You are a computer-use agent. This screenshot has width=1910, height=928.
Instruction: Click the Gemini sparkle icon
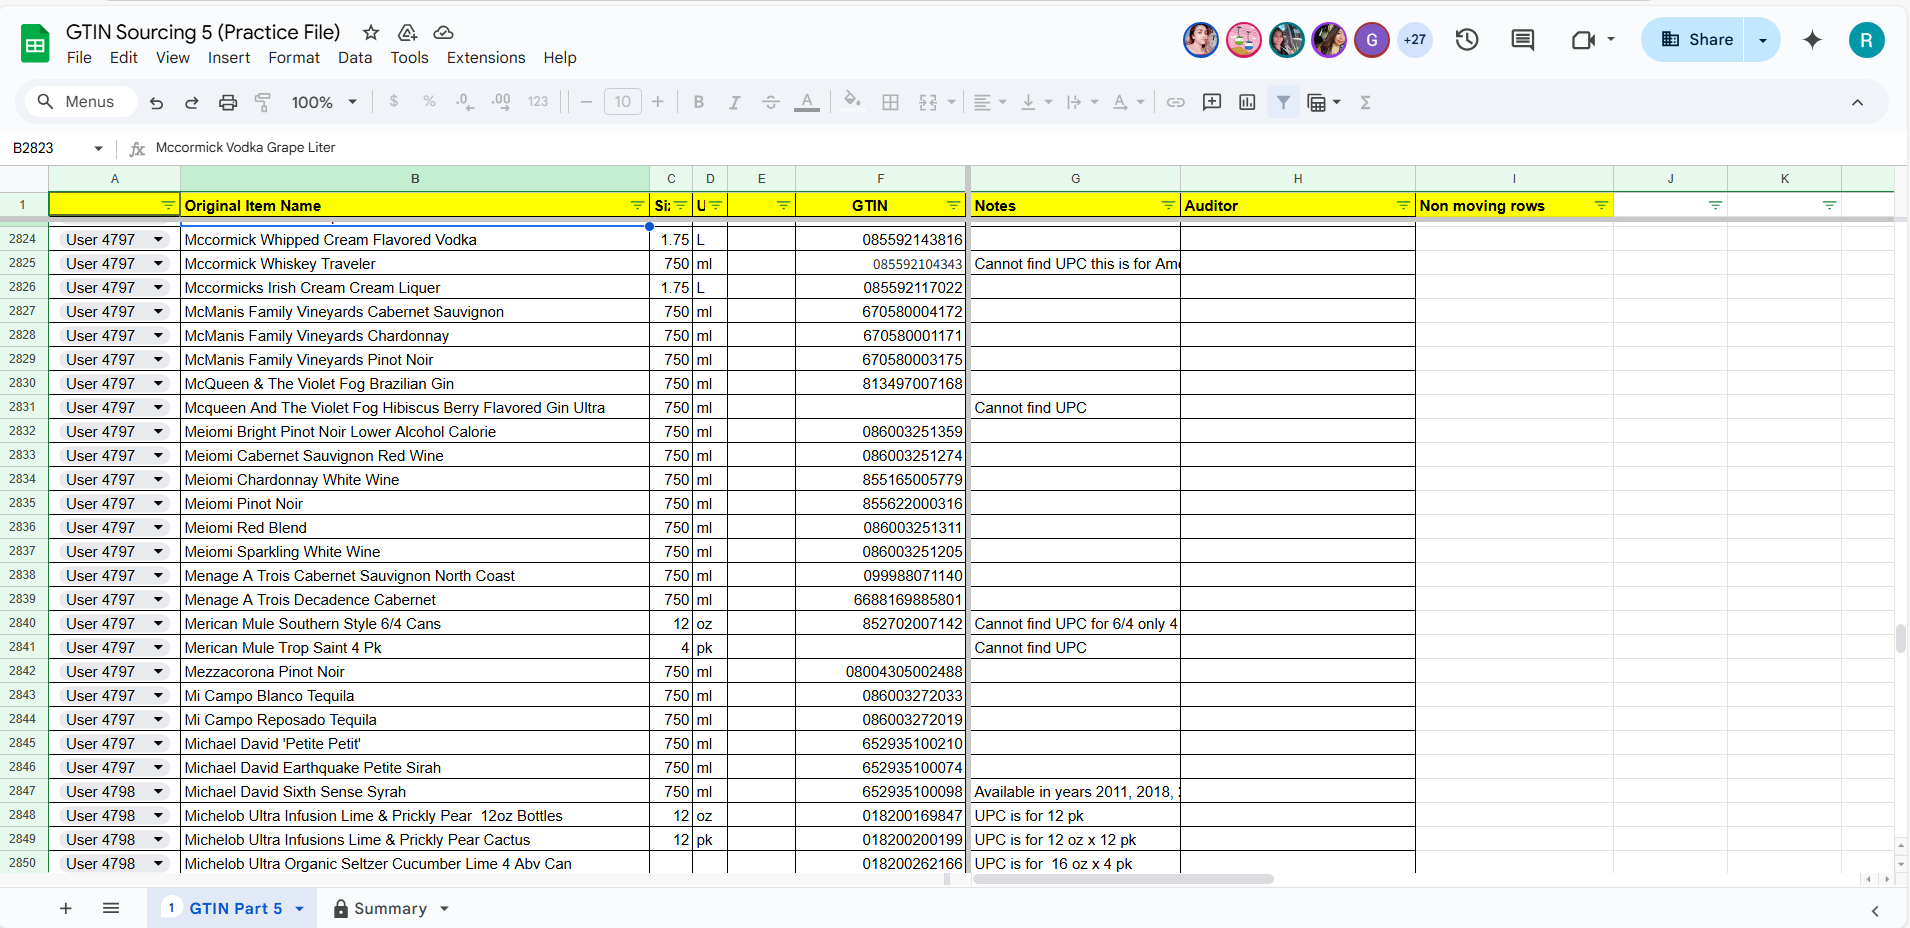click(x=1812, y=40)
